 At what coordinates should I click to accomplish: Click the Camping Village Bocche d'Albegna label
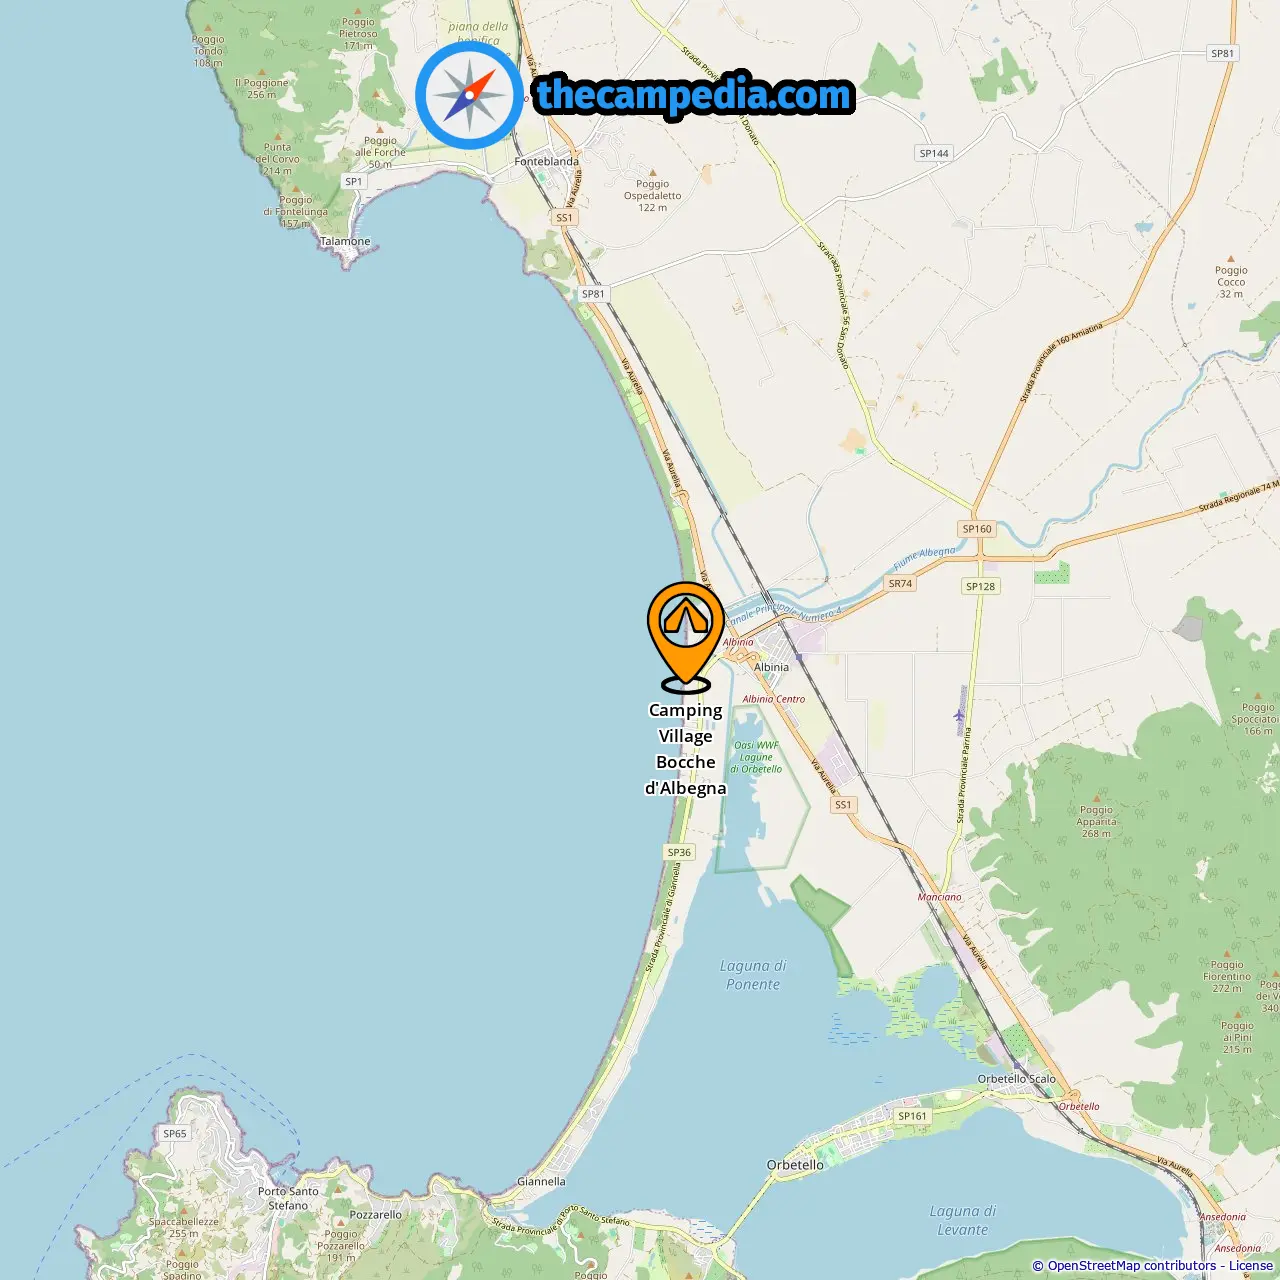[x=686, y=749]
